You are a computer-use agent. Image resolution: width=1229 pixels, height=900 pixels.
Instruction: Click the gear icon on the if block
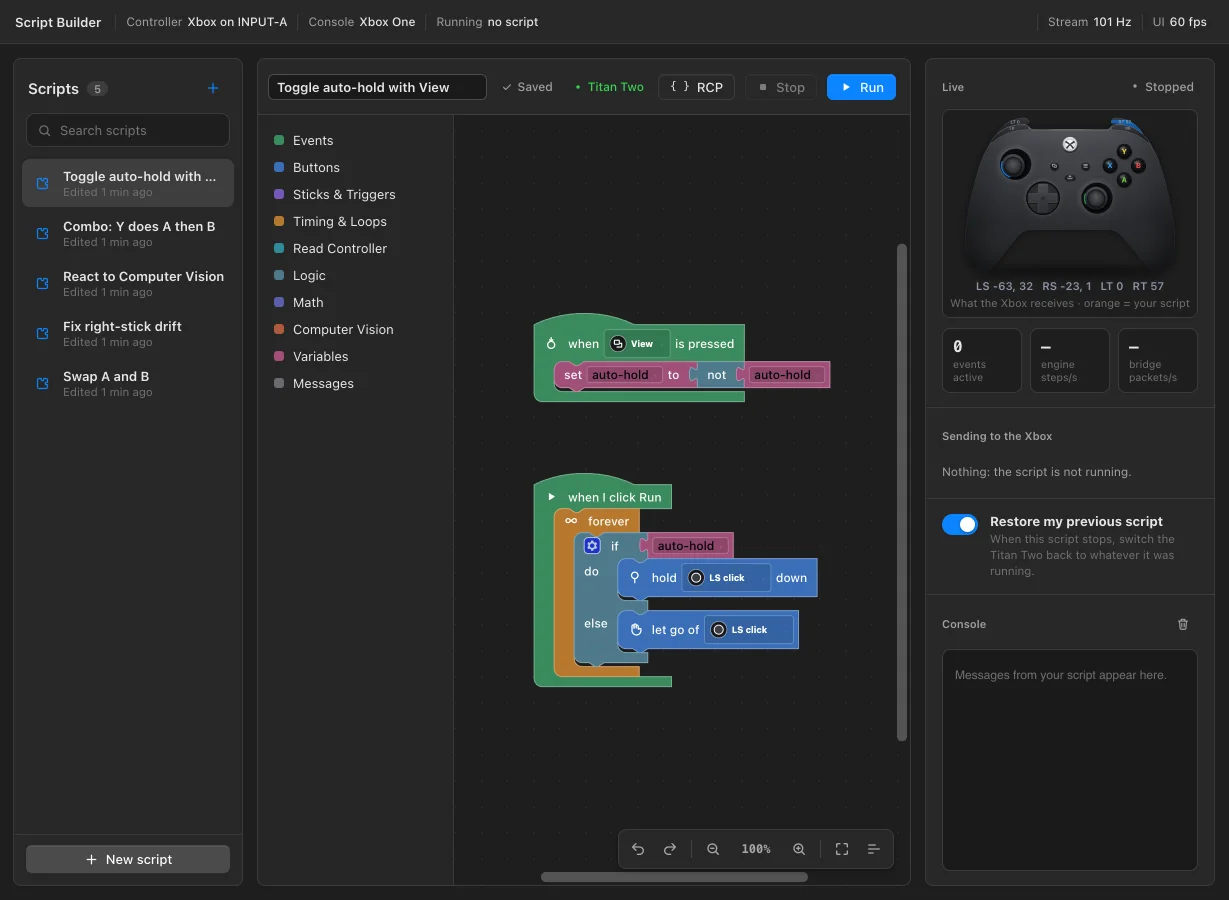point(592,546)
